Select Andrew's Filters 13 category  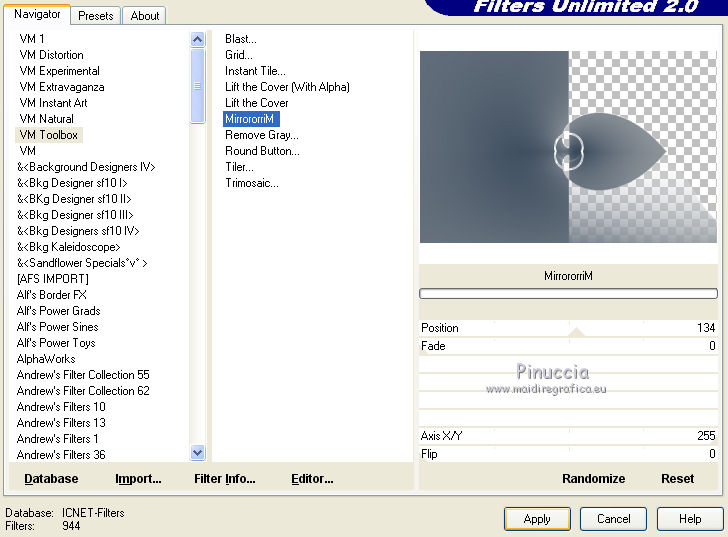tap(61, 423)
